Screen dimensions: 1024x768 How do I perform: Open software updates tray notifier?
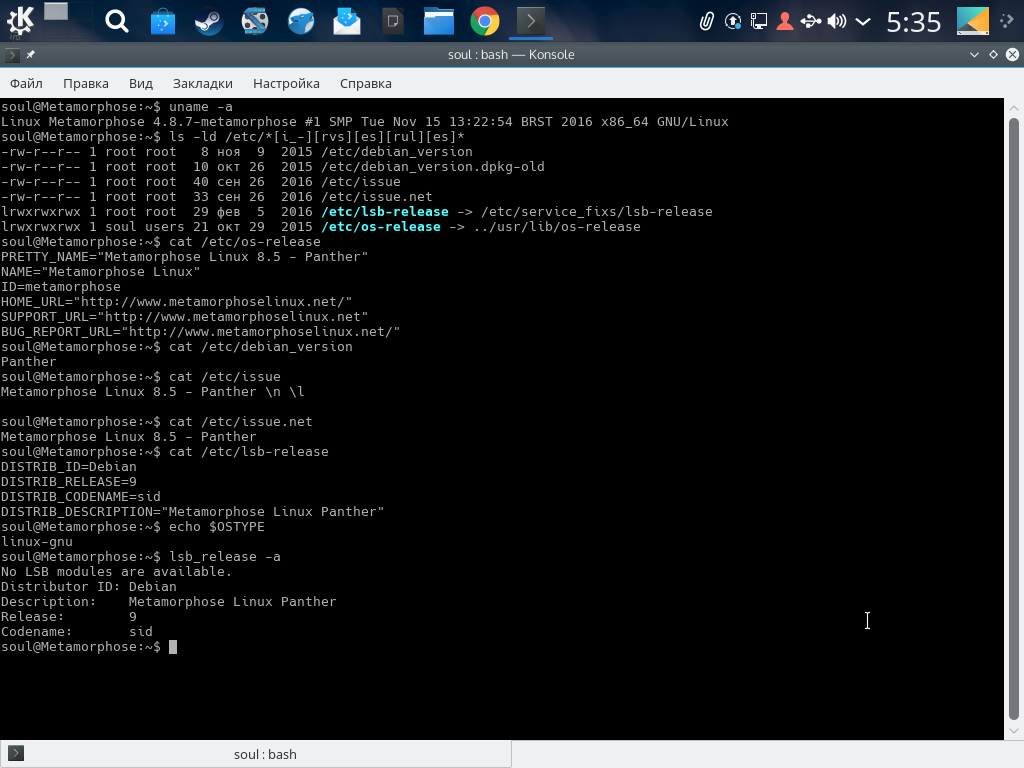(733, 22)
